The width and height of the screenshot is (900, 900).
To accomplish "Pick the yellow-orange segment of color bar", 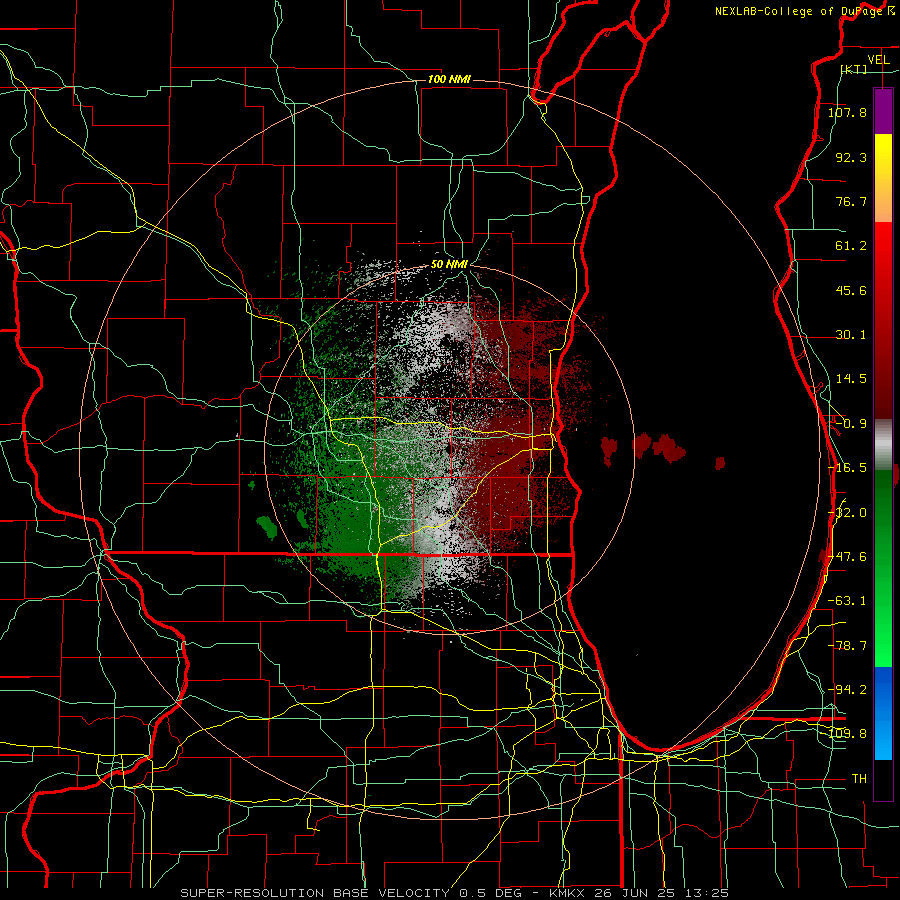I will [883, 178].
